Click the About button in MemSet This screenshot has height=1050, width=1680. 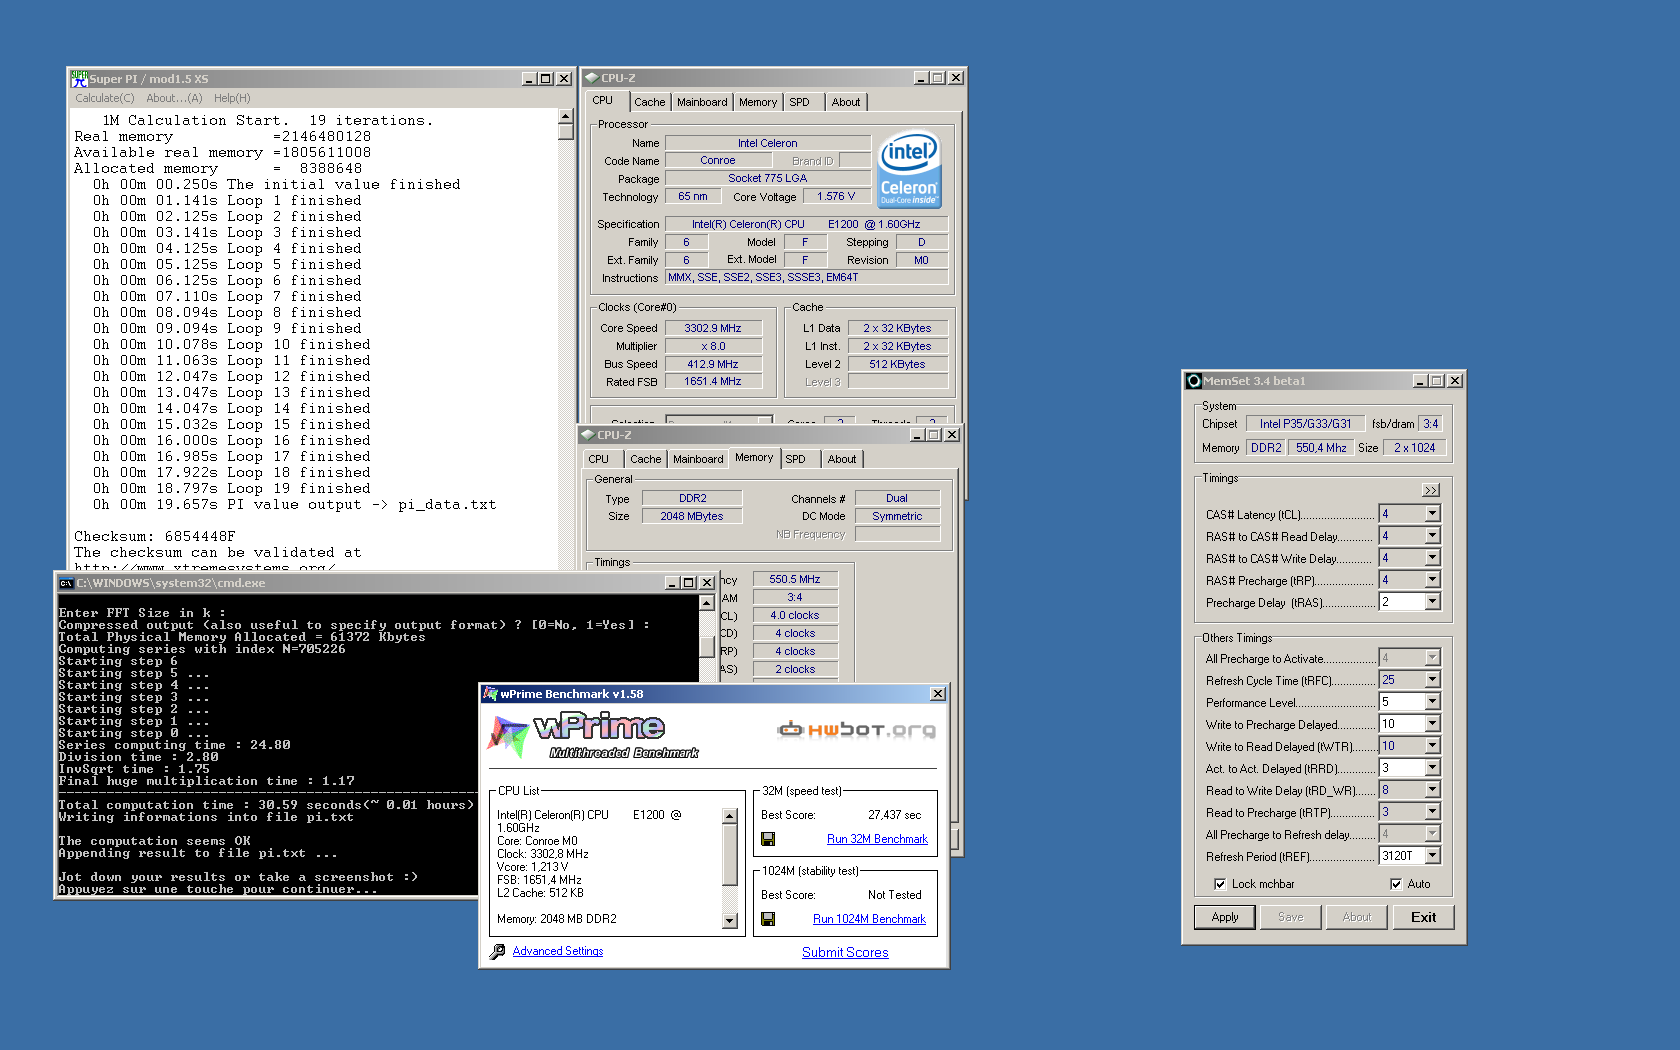click(1357, 917)
